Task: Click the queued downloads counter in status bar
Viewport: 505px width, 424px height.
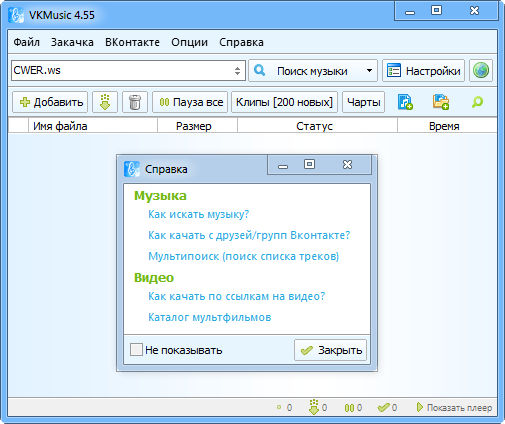Action: pyautogui.click(x=285, y=407)
